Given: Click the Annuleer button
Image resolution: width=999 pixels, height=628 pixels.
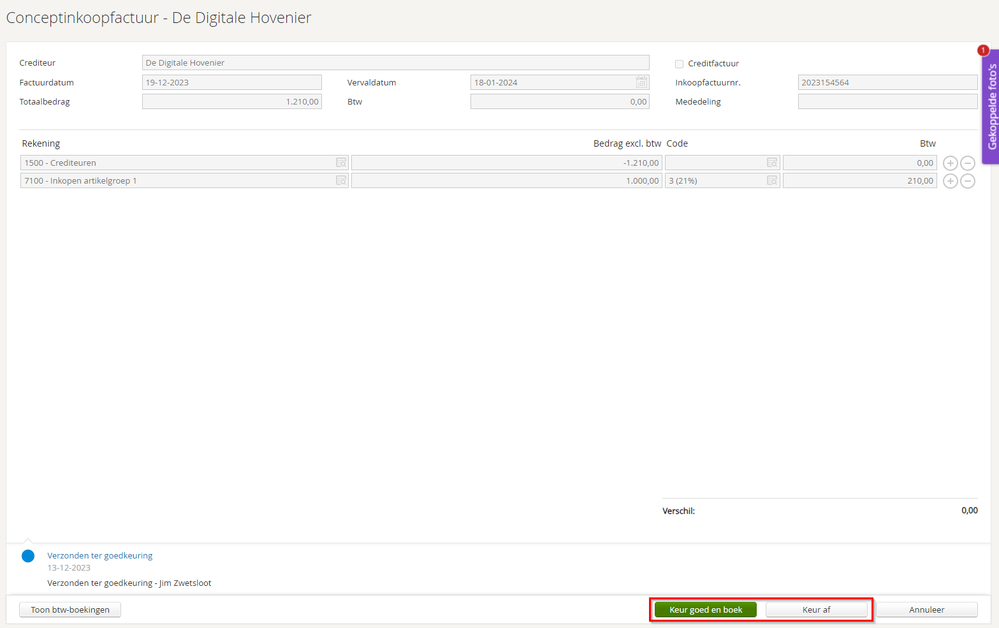Looking at the screenshot, I should point(926,610).
